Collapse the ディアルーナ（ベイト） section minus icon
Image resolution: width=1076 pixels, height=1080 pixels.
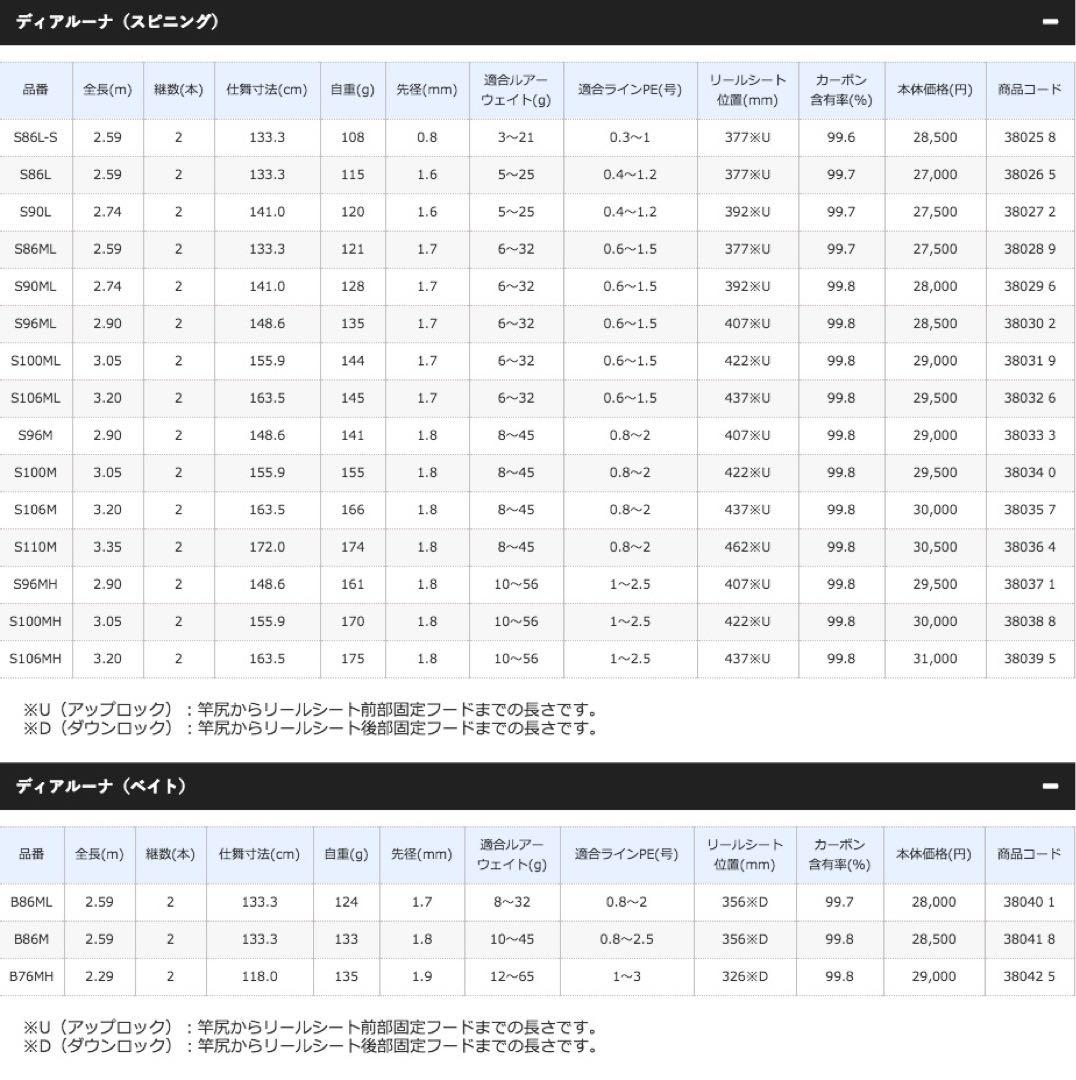[1049, 787]
